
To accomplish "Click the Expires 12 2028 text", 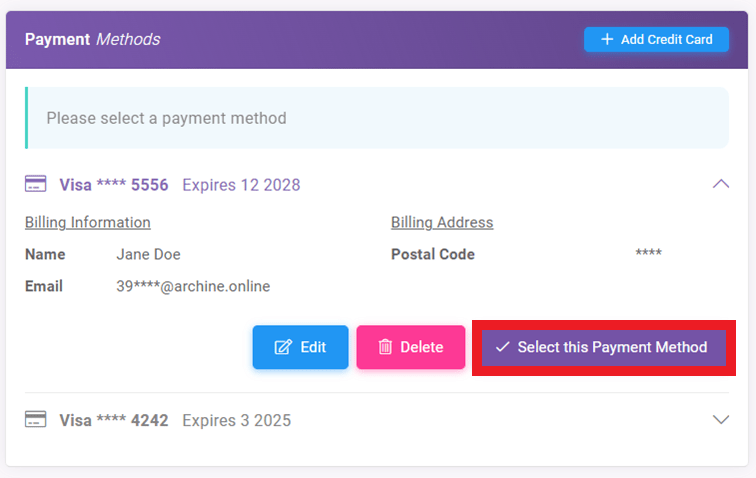I will click(241, 185).
